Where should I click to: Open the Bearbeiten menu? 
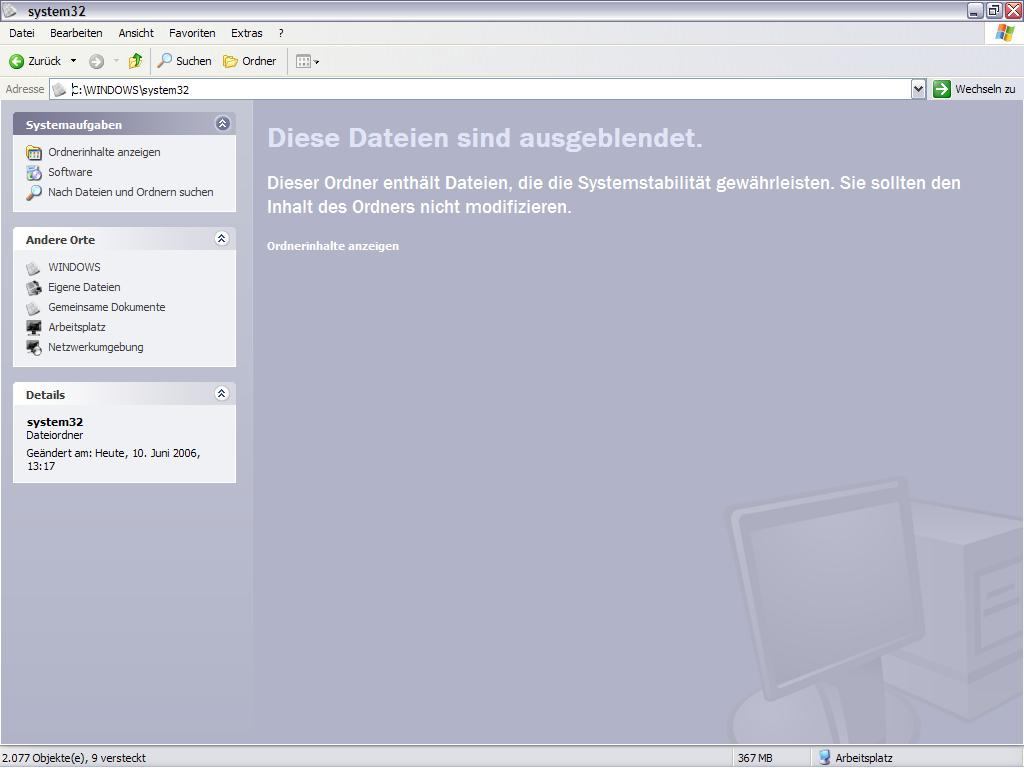(x=76, y=33)
